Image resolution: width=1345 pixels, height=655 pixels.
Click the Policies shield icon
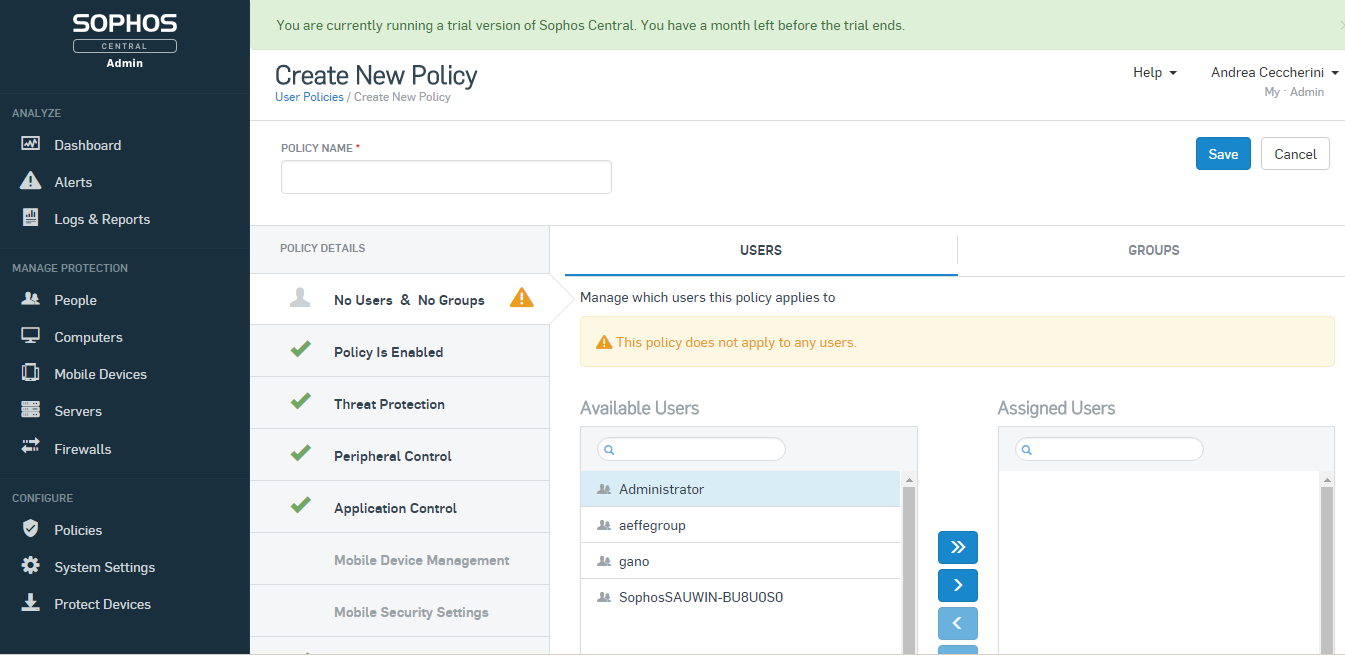pyautogui.click(x=30, y=528)
